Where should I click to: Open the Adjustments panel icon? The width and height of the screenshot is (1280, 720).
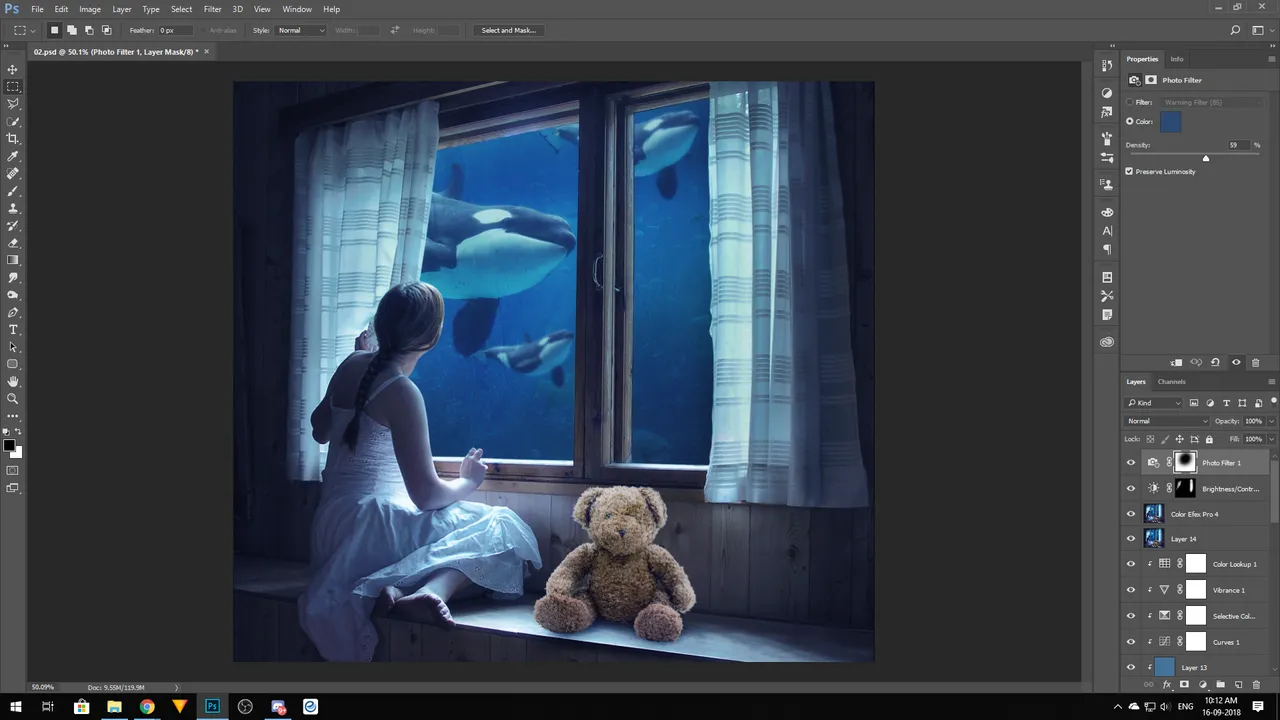click(x=1107, y=92)
